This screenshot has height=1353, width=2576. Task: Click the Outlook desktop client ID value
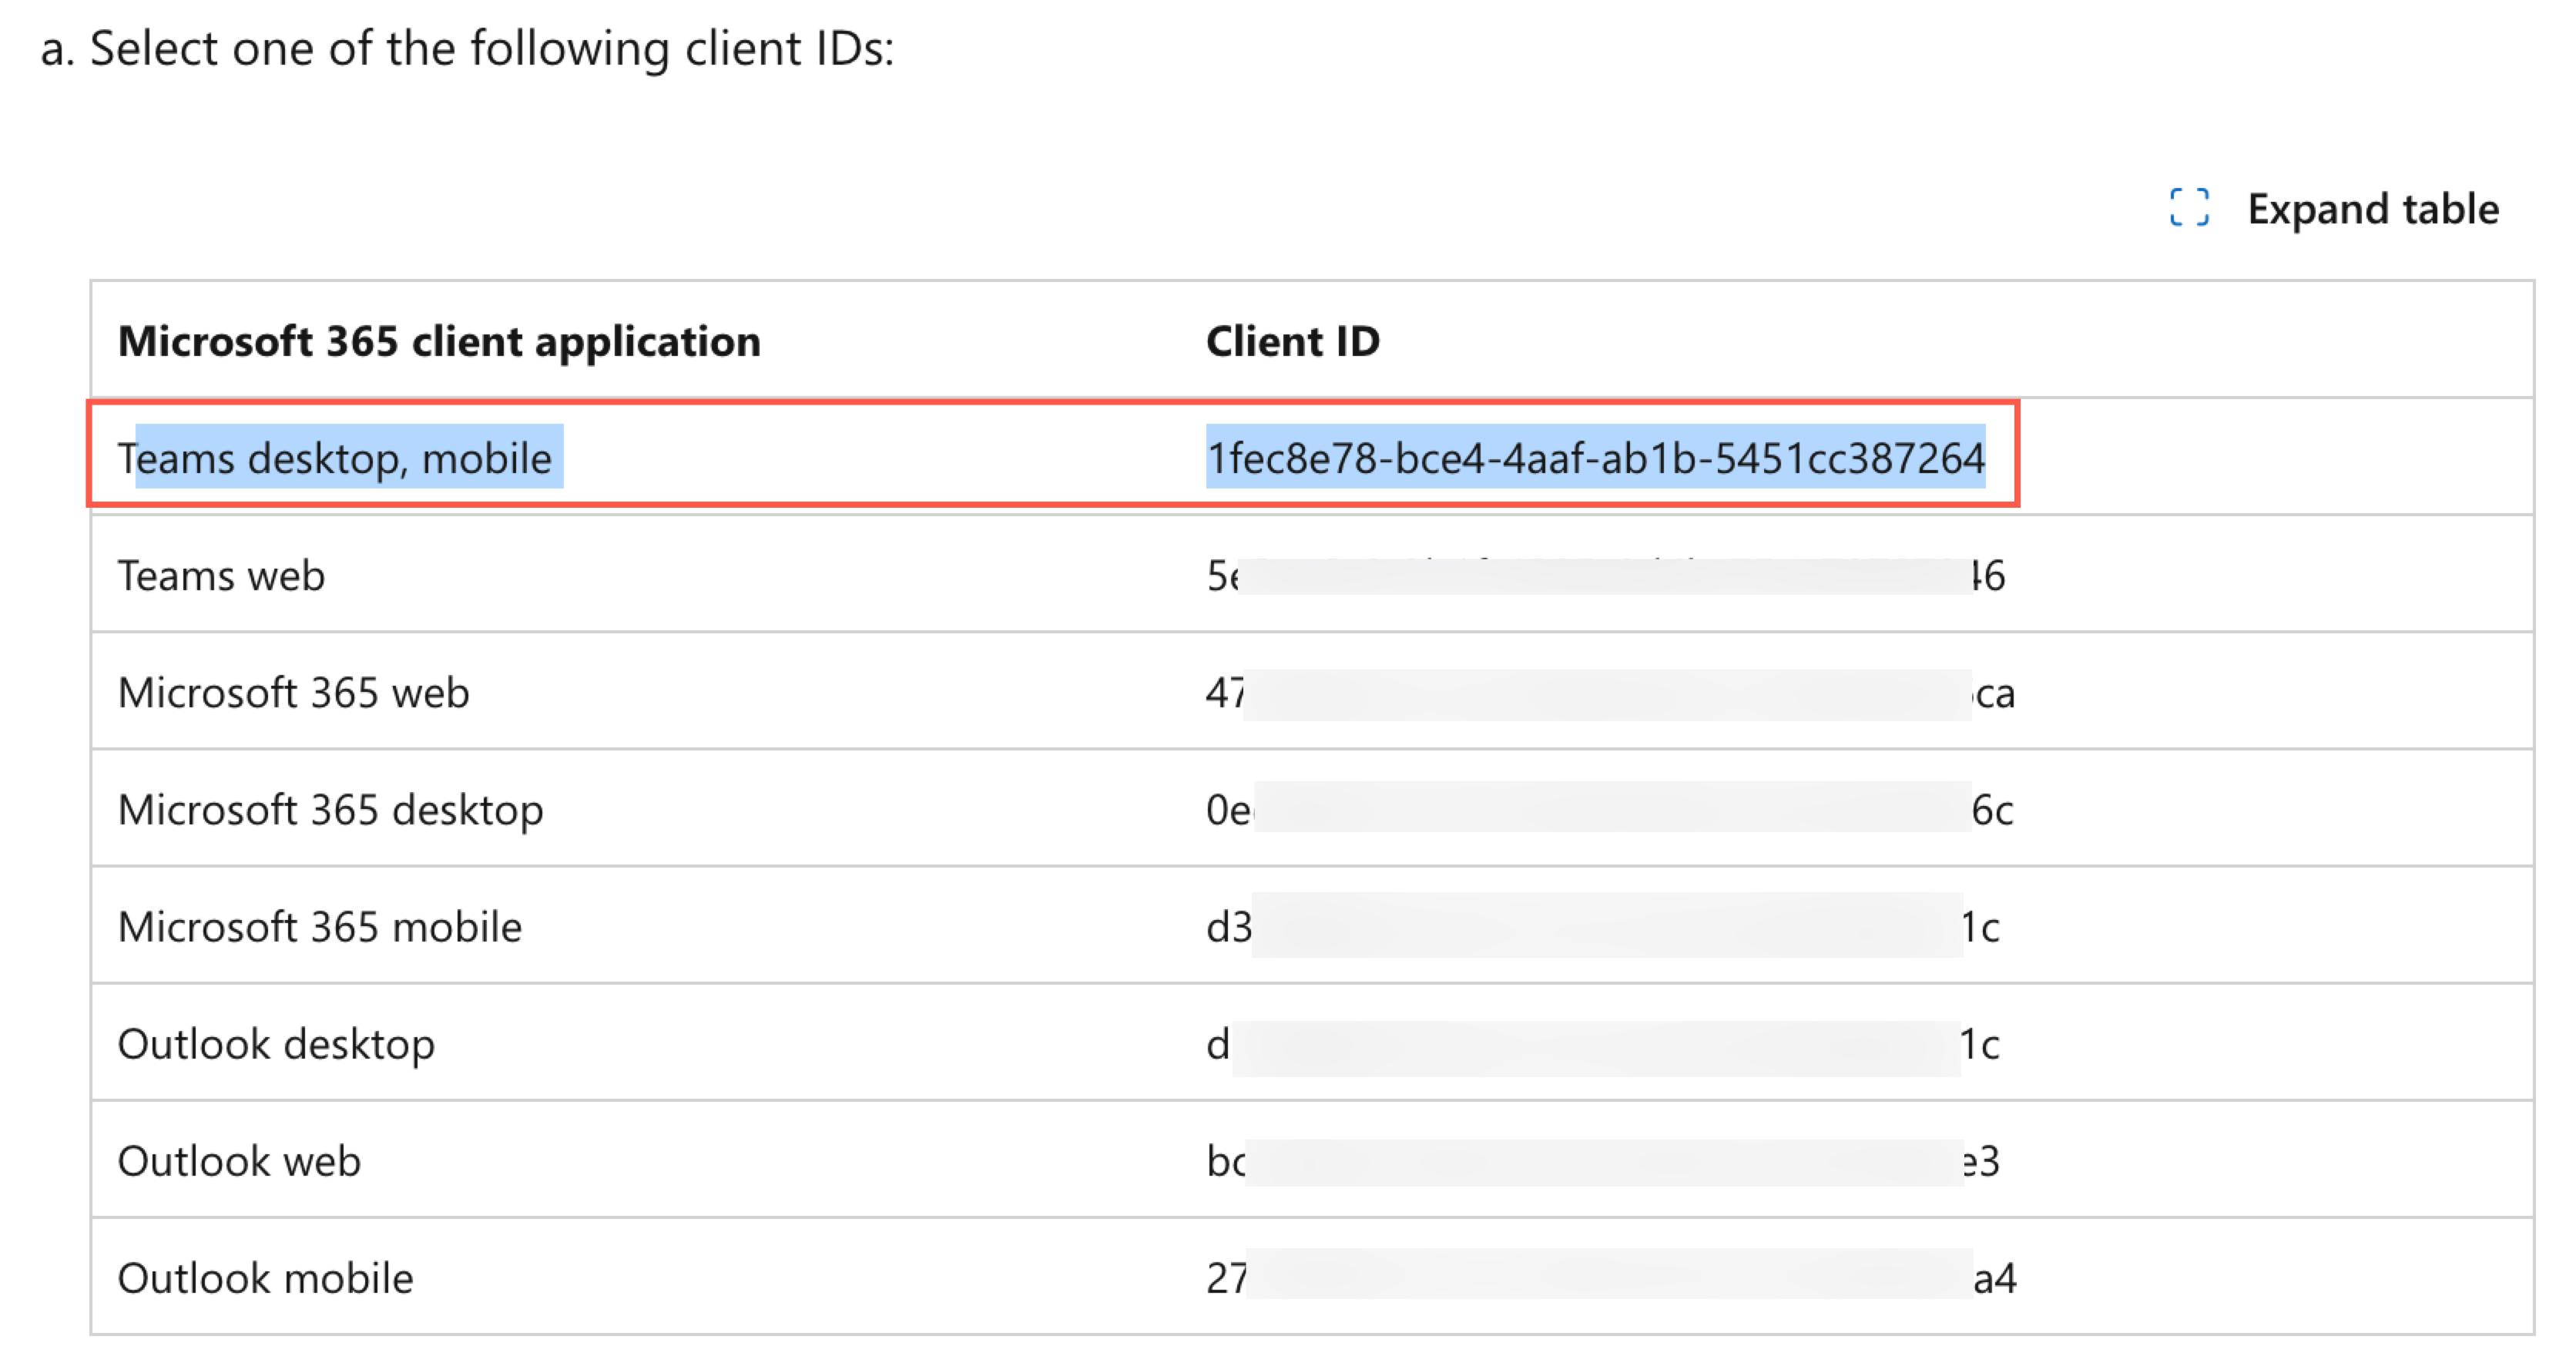[x=1602, y=1043]
